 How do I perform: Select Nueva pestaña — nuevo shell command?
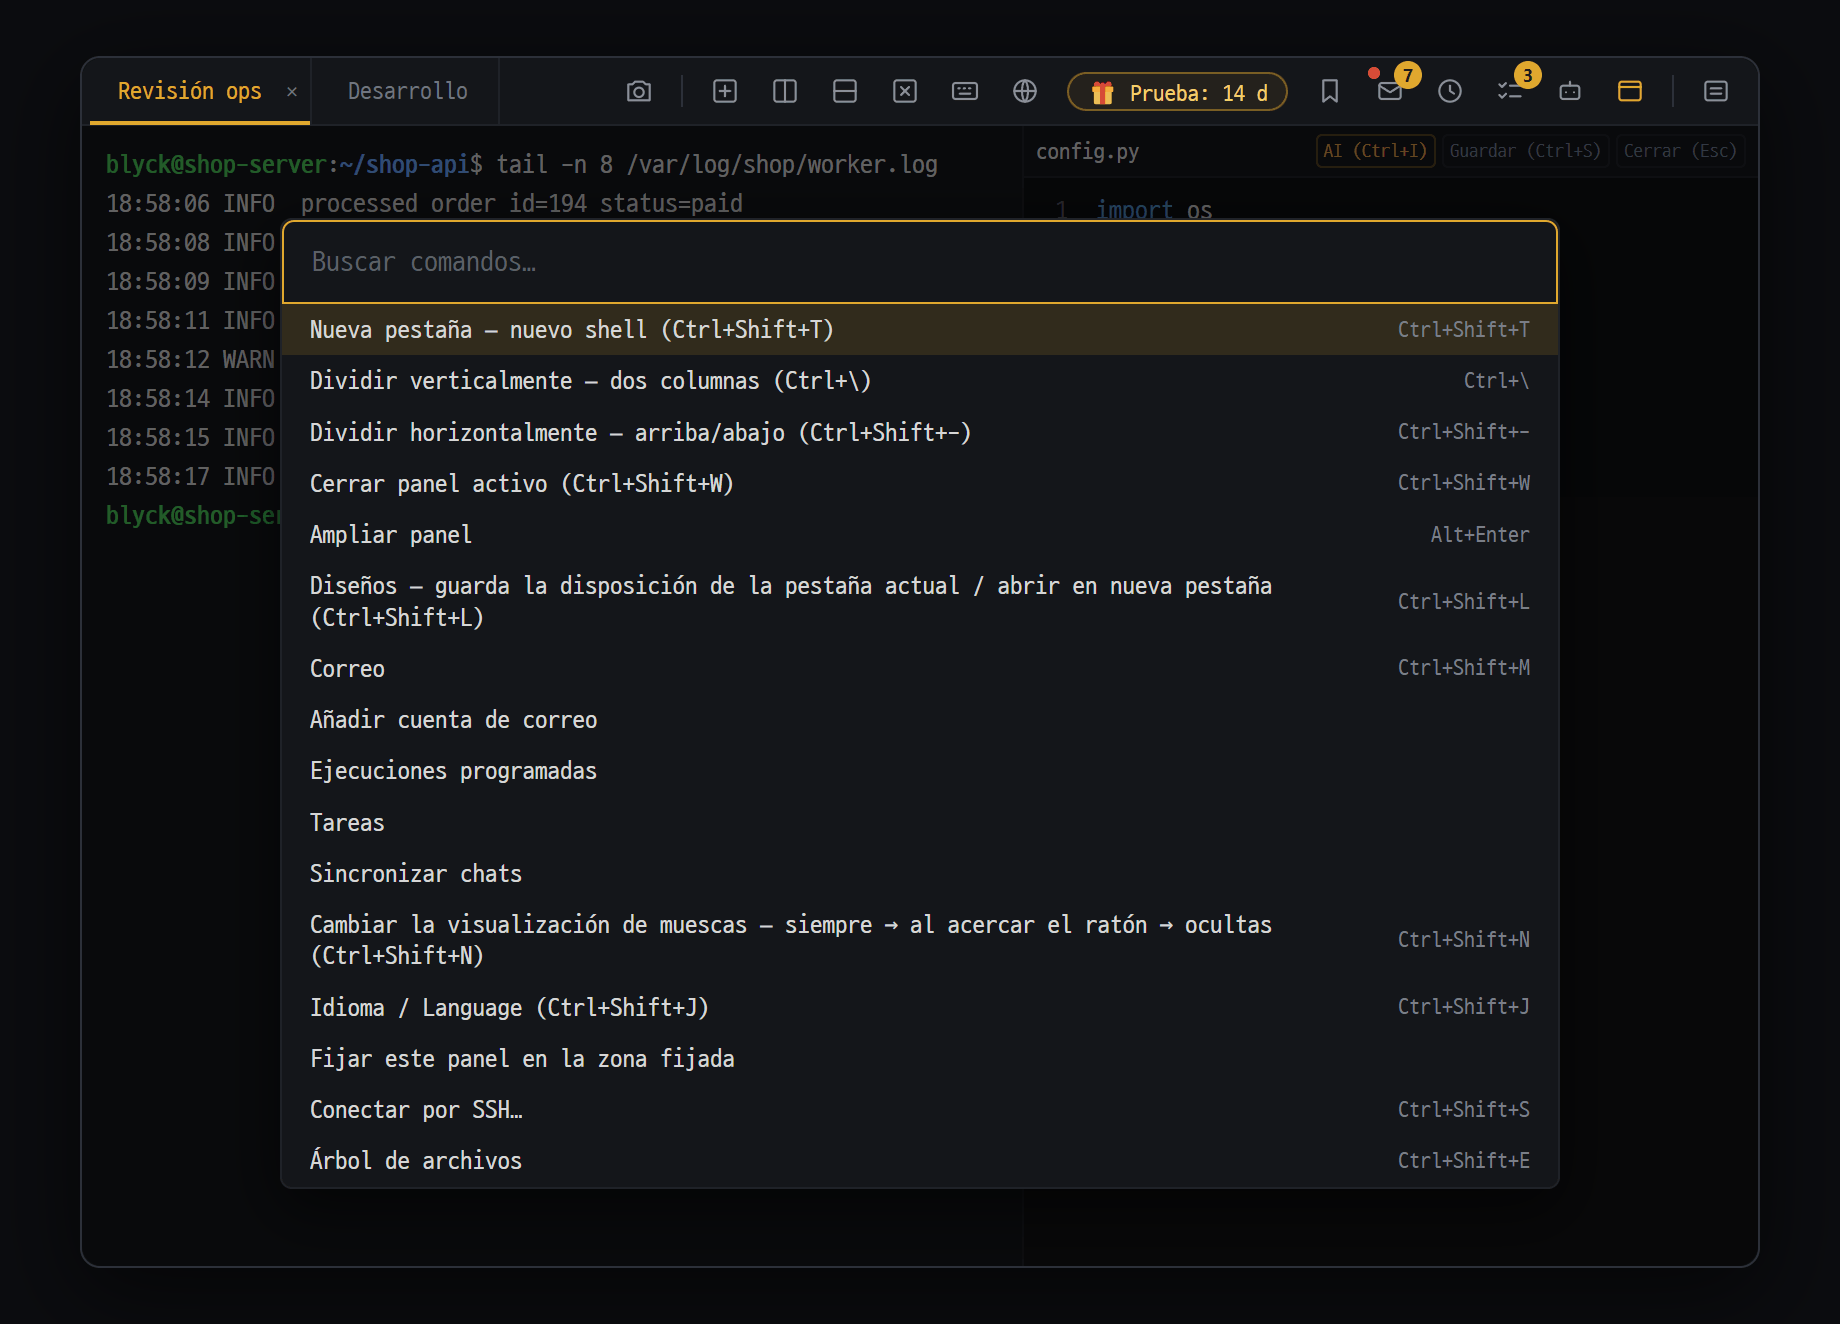920,330
